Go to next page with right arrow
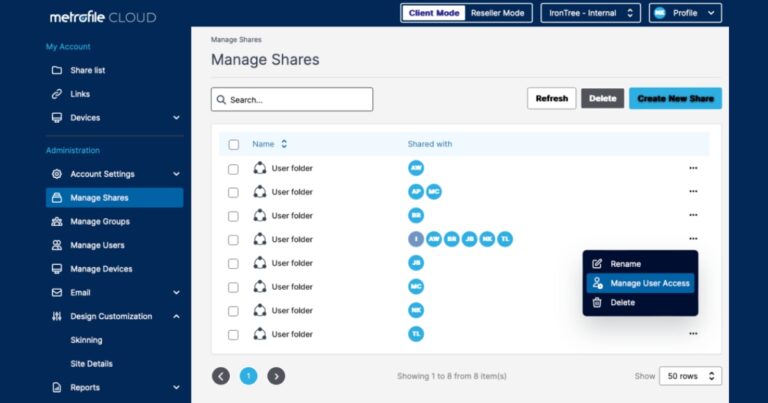This screenshot has height=403, width=768. click(x=276, y=376)
